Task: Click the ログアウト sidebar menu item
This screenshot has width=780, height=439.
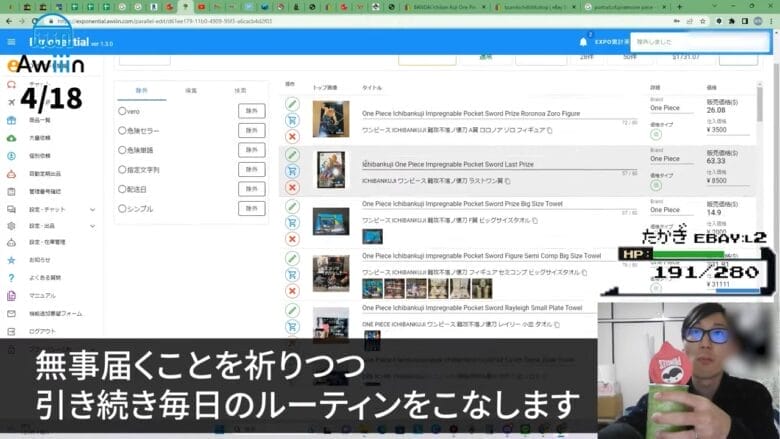Action: [42, 332]
